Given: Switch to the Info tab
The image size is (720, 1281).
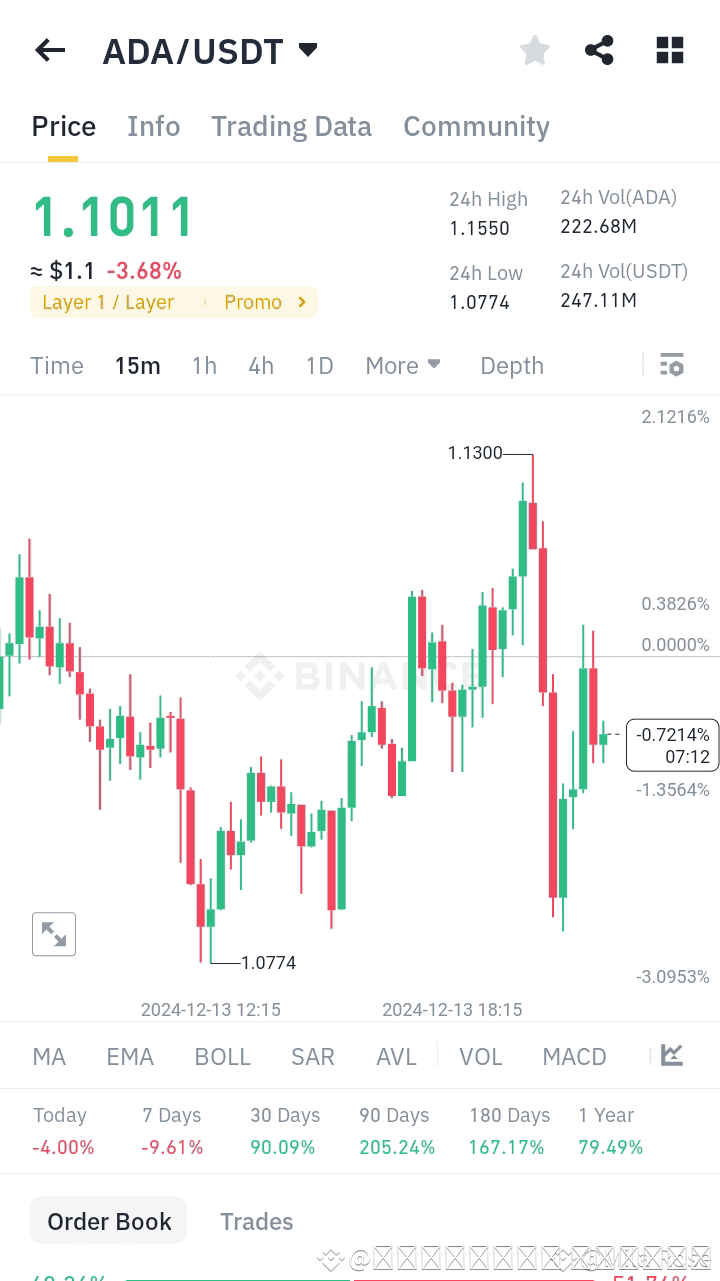Looking at the screenshot, I should pos(153,126).
